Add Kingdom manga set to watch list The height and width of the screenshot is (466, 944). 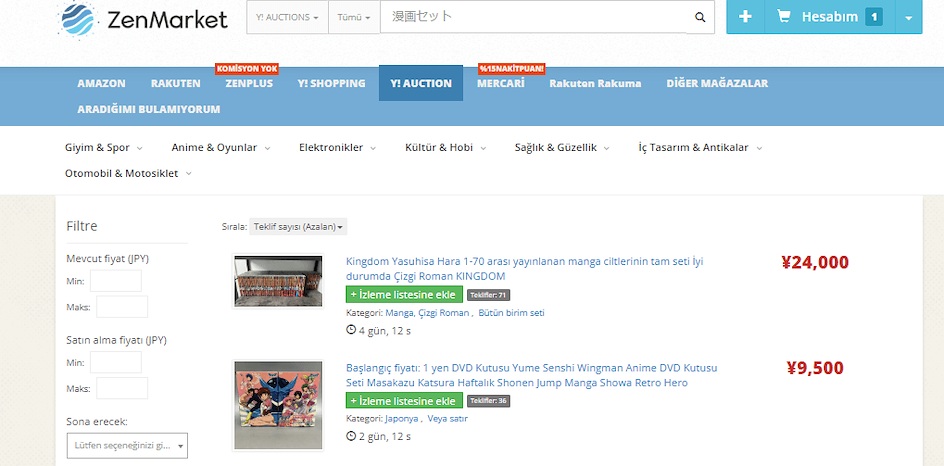coord(404,294)
